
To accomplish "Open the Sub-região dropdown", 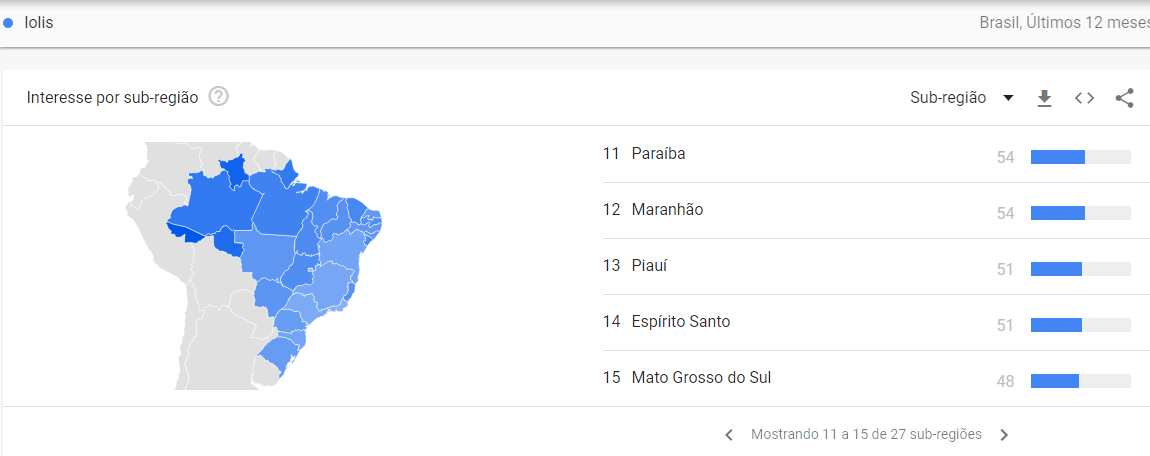I will click(x=962, y=98).
